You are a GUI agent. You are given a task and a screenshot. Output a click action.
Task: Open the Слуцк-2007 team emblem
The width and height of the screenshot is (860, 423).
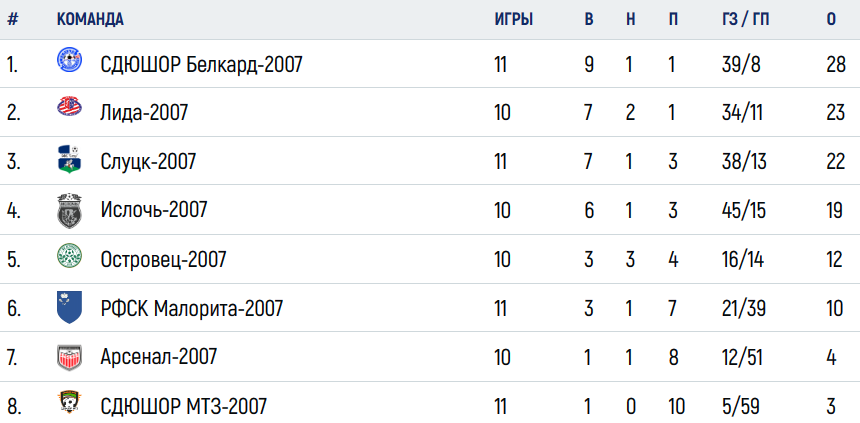pos(70,160)
